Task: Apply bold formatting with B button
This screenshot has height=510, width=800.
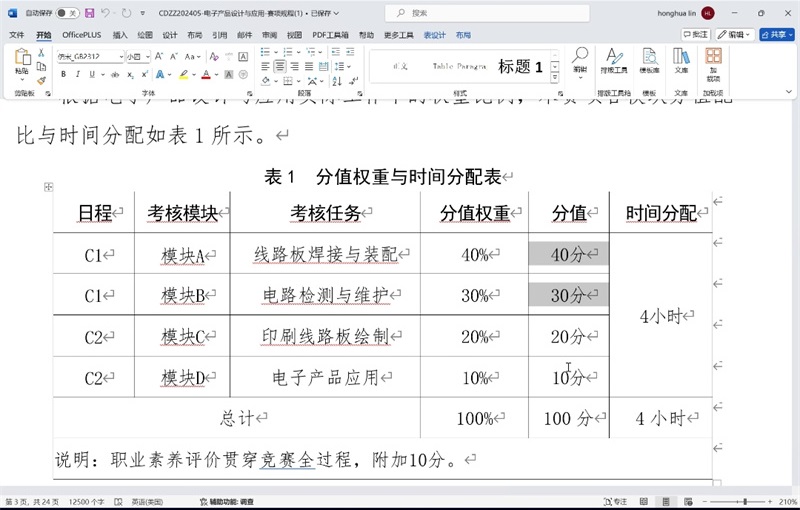Action: tap(63, 74)
